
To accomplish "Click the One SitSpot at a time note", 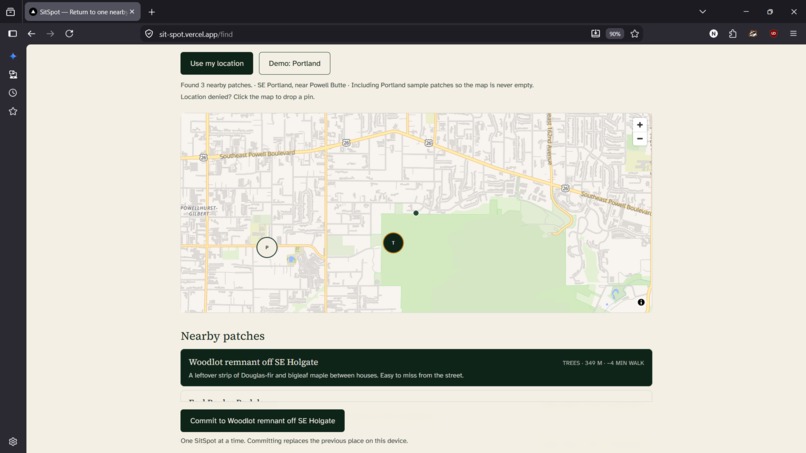I will tap(294, 441).
